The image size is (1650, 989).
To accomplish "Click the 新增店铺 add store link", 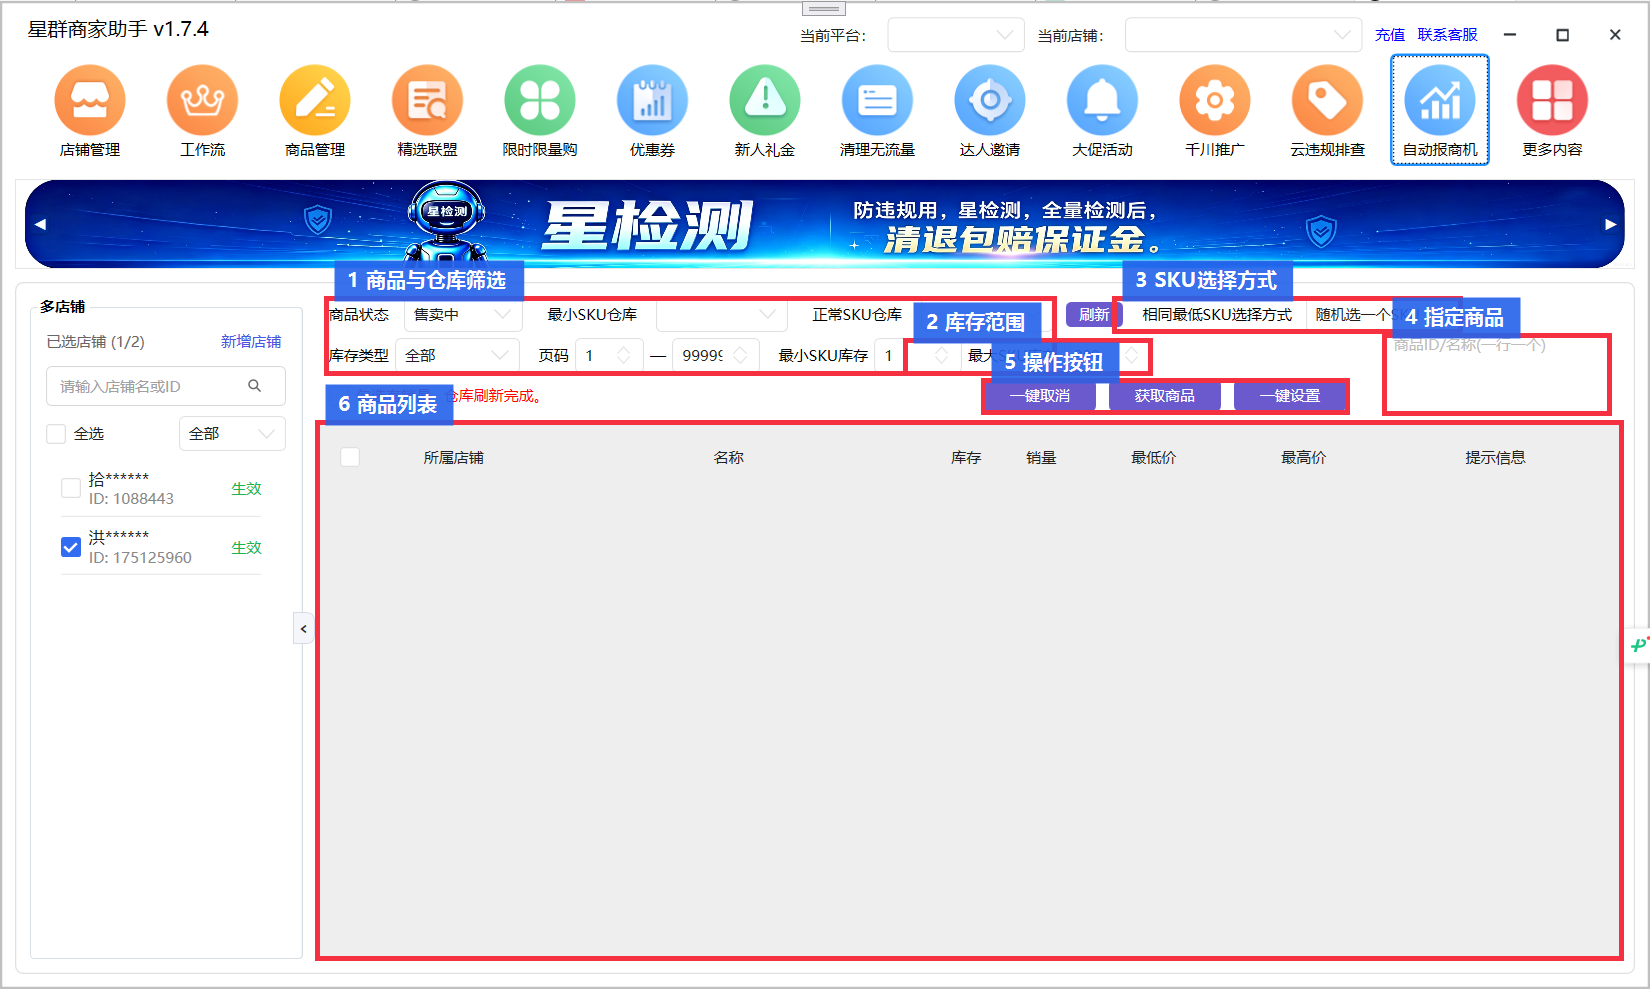I will point(251,342).
